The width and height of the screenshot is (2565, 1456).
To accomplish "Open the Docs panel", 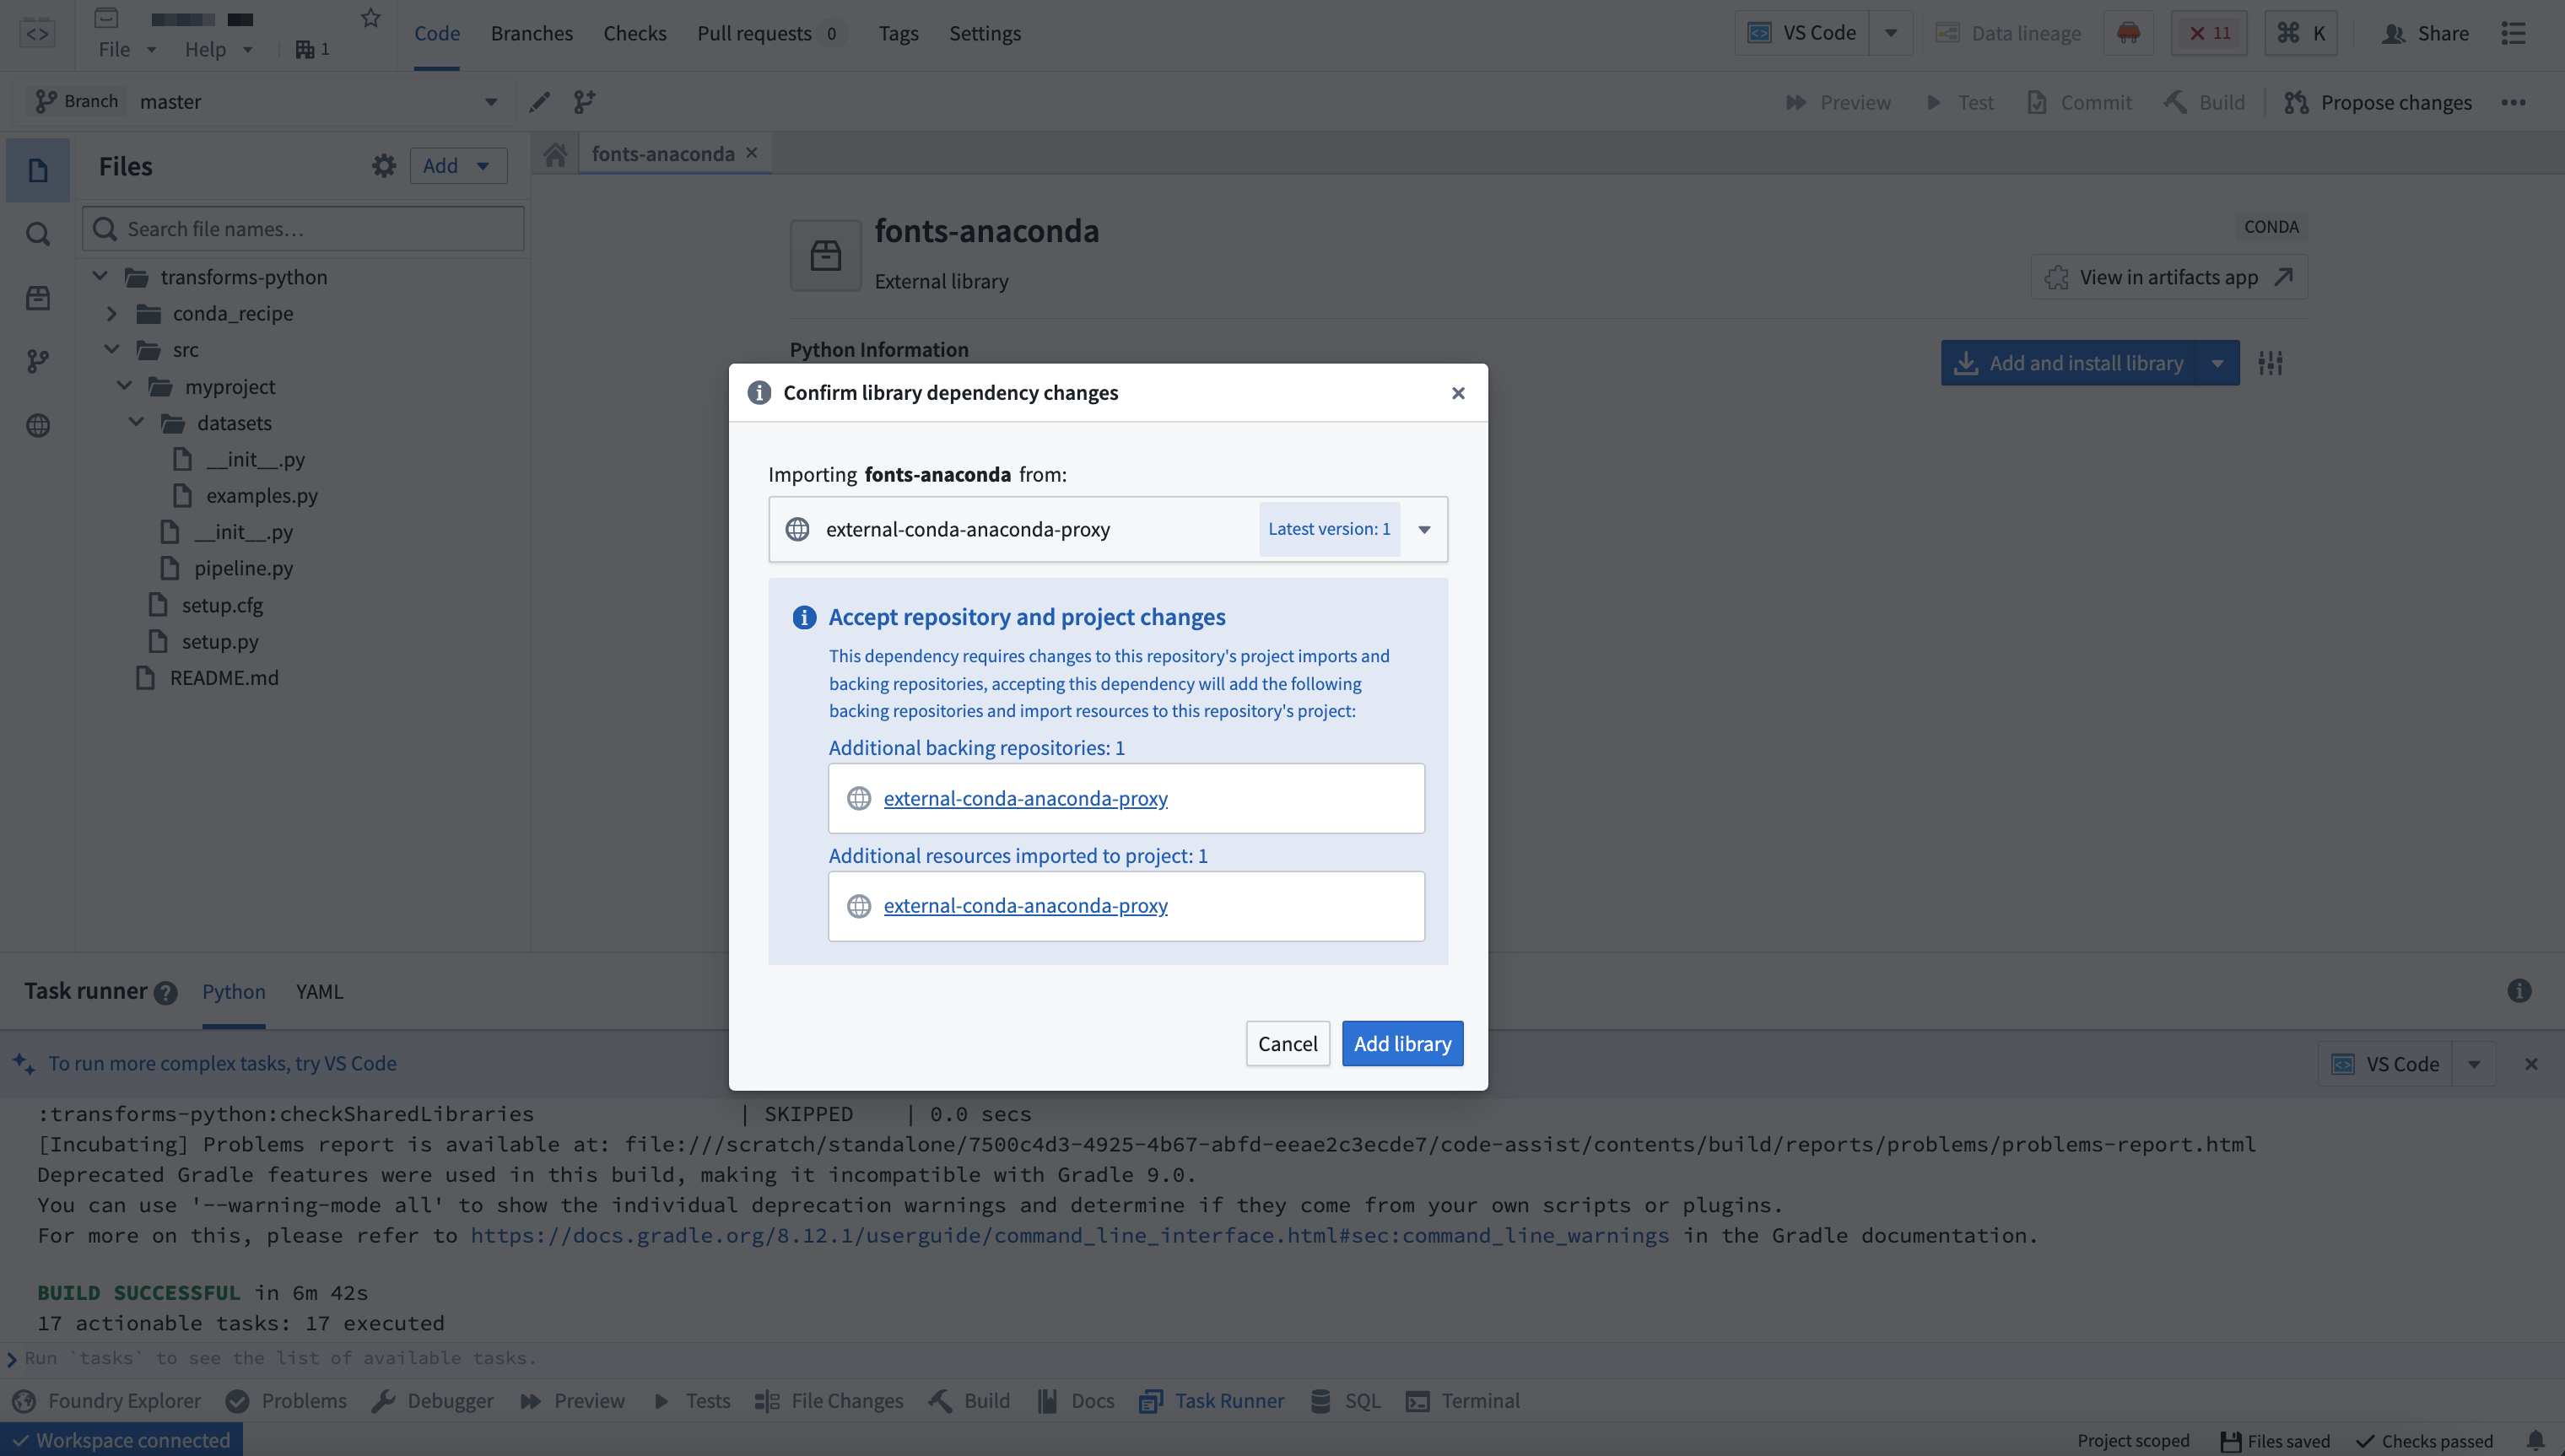I will (x=1076, y=1401).
